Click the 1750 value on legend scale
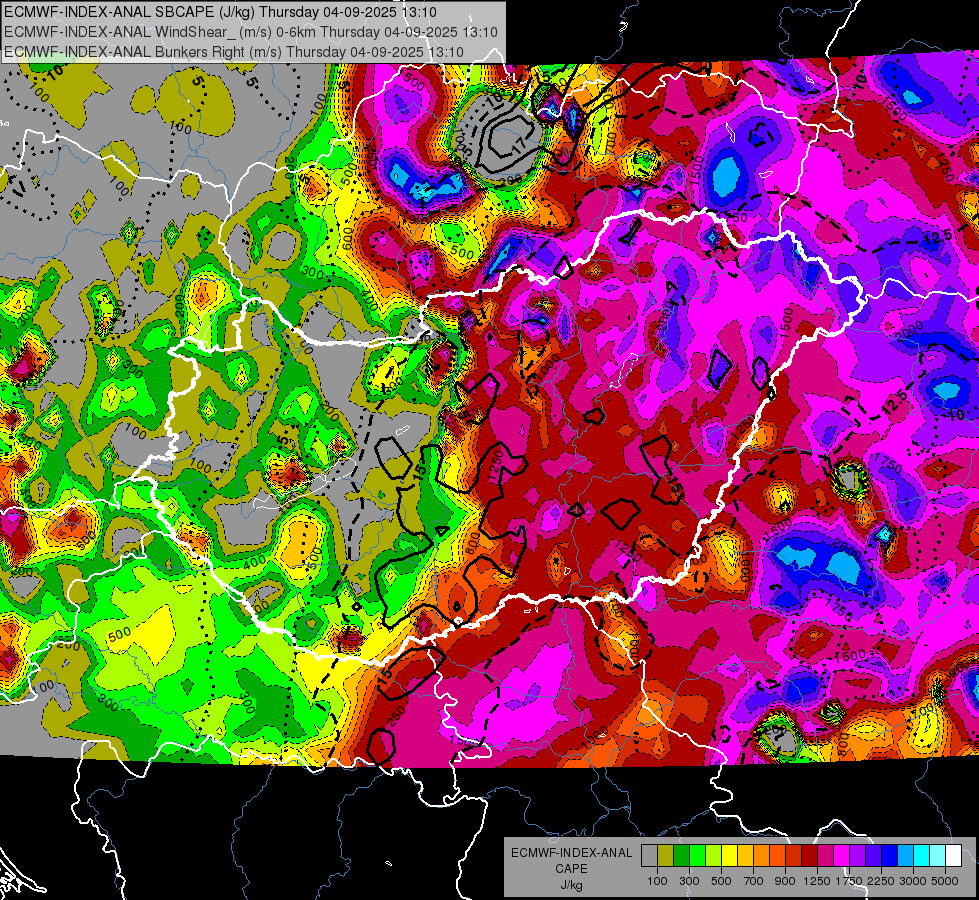This screenshot has width=979, height=900. [x=849, y=881]
